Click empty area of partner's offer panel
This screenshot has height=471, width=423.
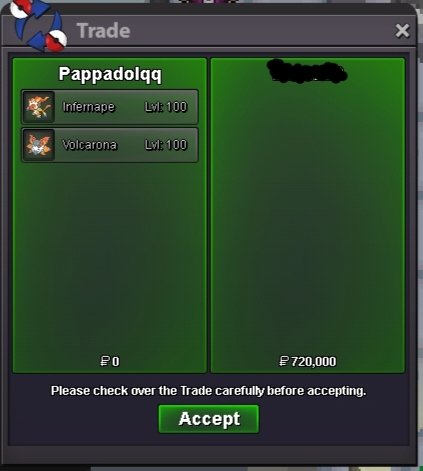(x=308, y=217)
